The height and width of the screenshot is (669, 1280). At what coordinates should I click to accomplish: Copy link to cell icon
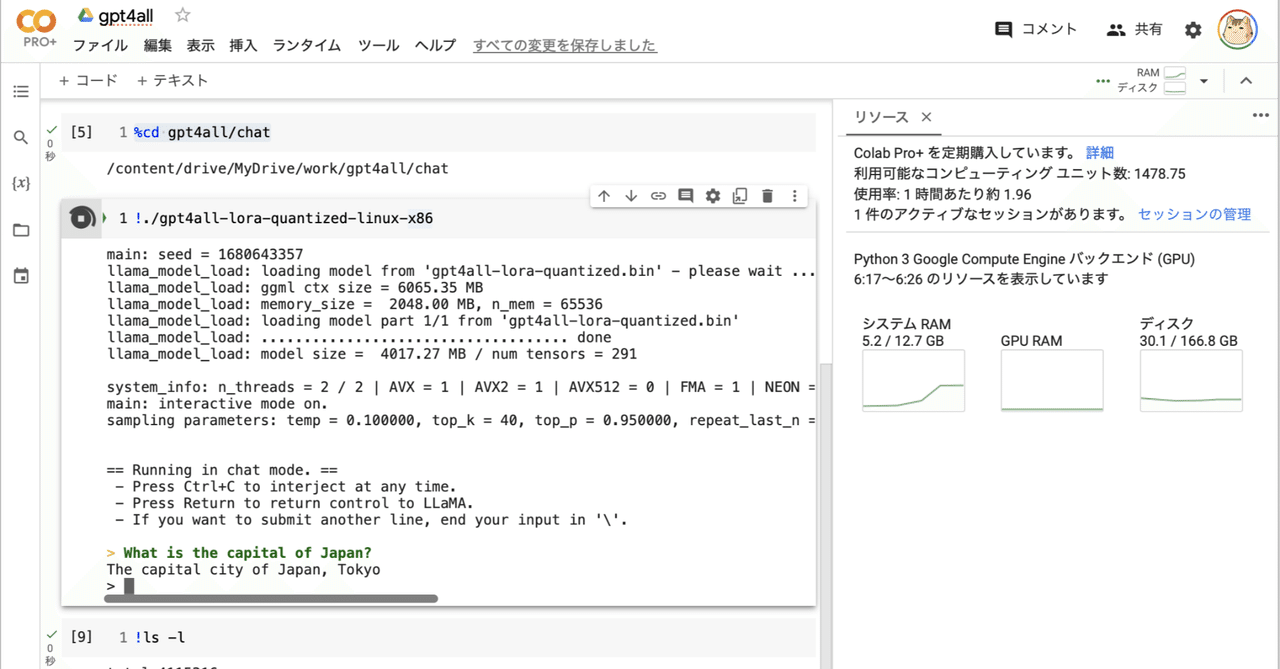click(658, 196)
